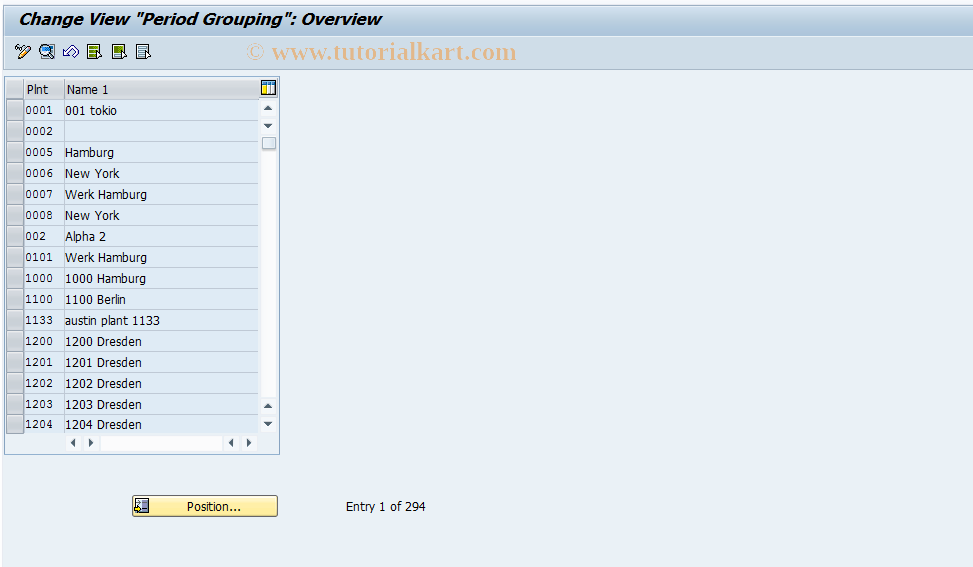Image resolution: width=973 pixels, height=567 pixels.
Task: Click the empty name cell of plant 0002
Action: click(x=161, y=132)
